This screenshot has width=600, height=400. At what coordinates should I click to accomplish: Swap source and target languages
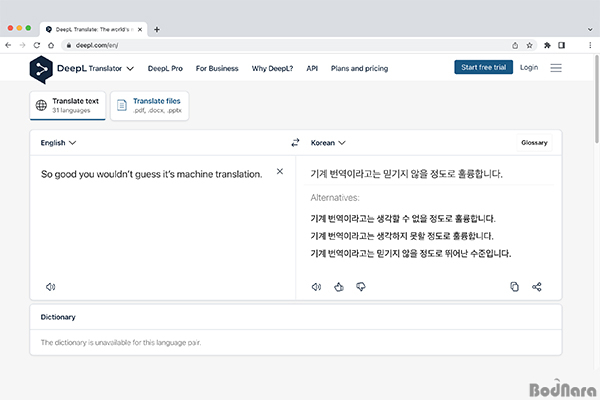pos(295,143)
